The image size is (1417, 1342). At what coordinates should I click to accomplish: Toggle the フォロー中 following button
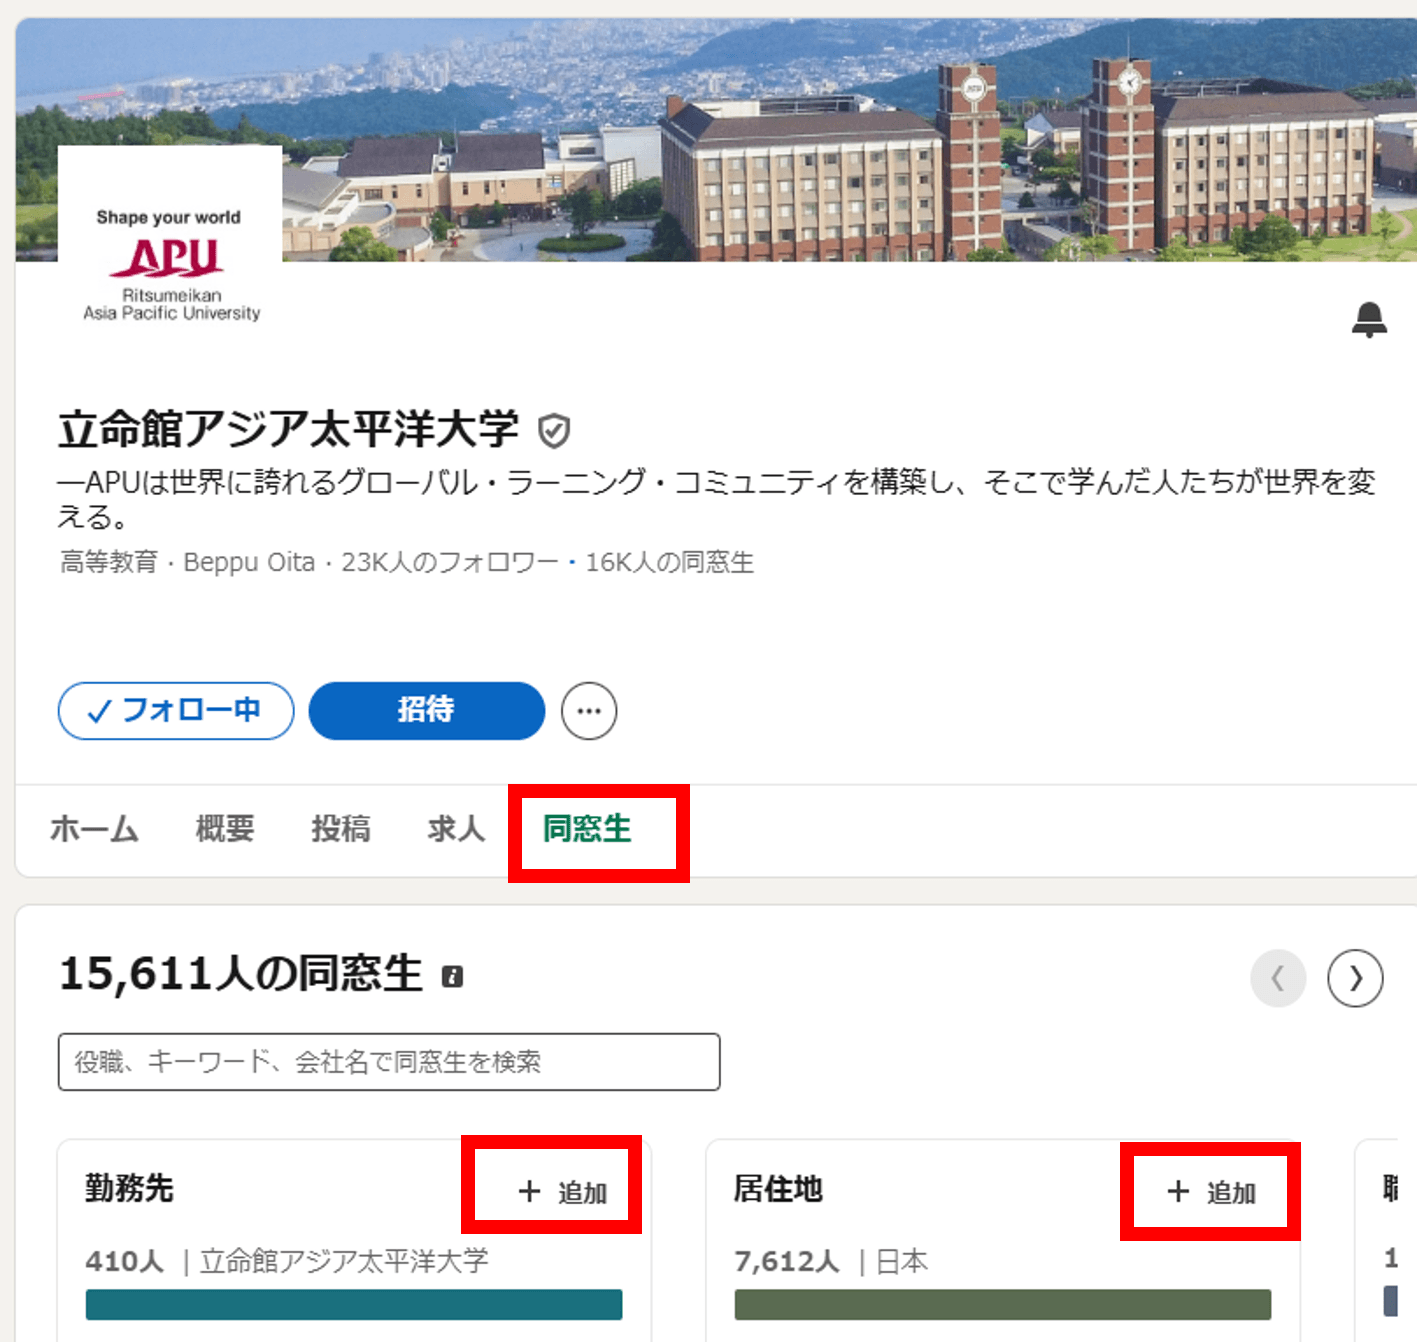[176, 711]
